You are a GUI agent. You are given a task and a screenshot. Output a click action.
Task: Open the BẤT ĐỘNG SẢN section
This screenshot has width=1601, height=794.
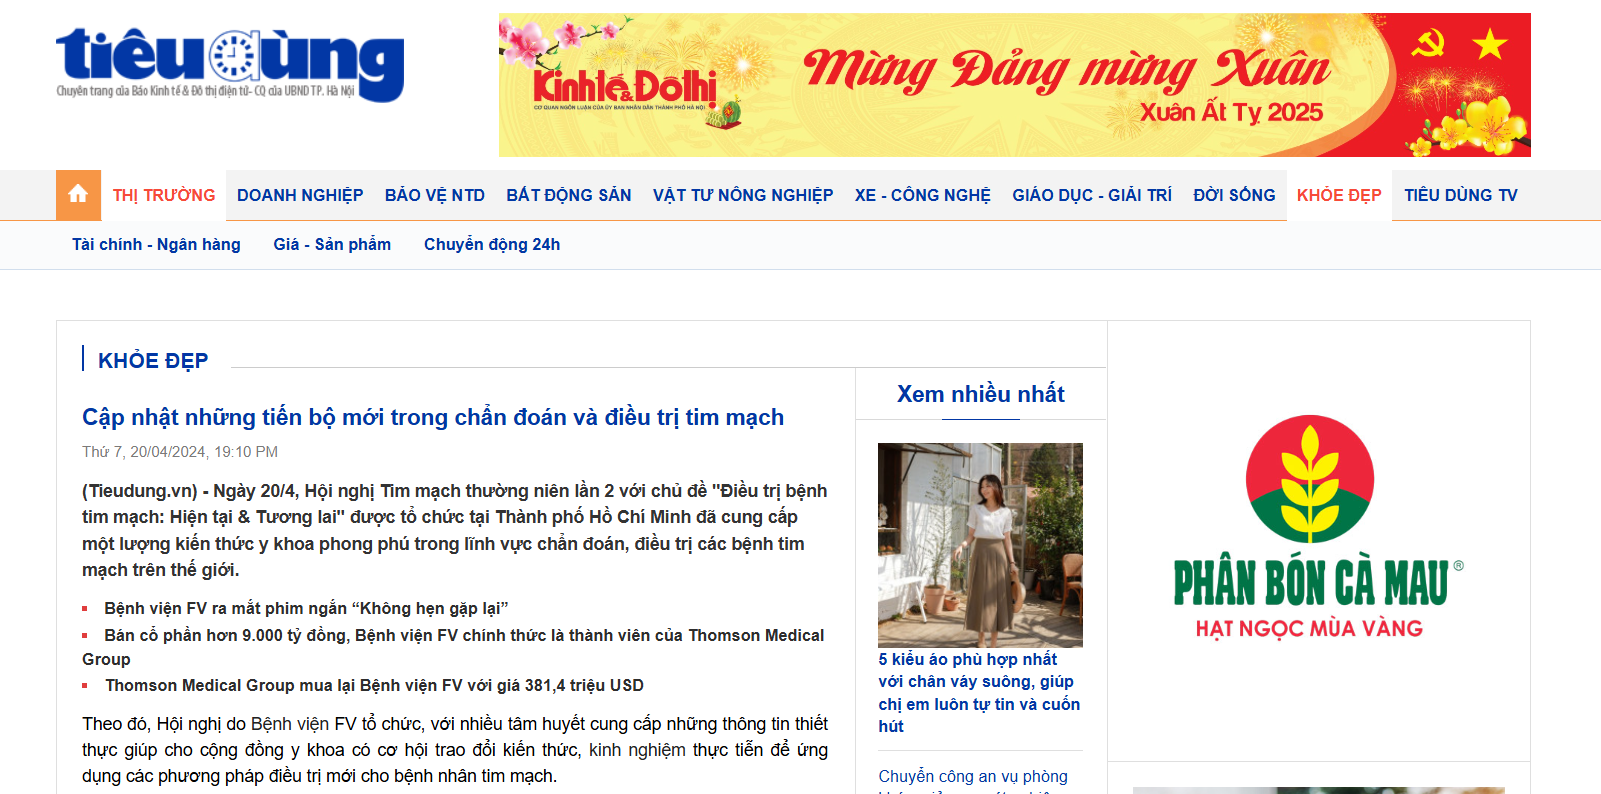click(x=569, y=195)
